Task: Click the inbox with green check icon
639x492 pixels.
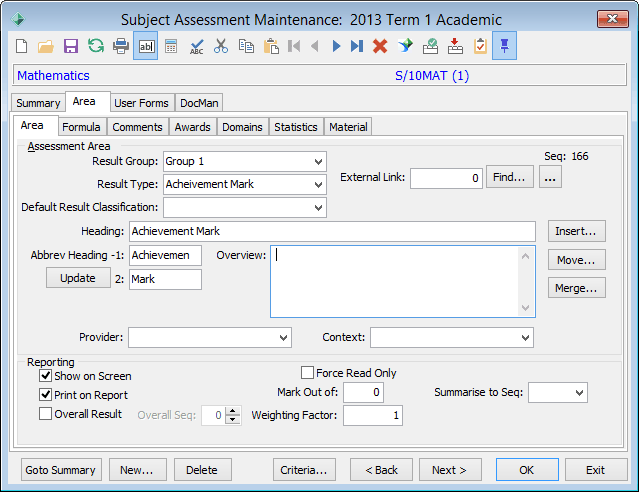Action: pyautogui.click(x=430, y=46)
